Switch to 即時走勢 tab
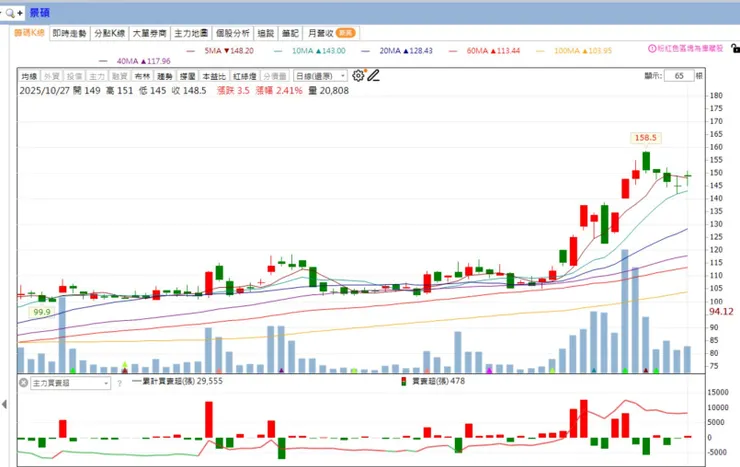This screenshot has height=467, width=740. tap(69, 33)
